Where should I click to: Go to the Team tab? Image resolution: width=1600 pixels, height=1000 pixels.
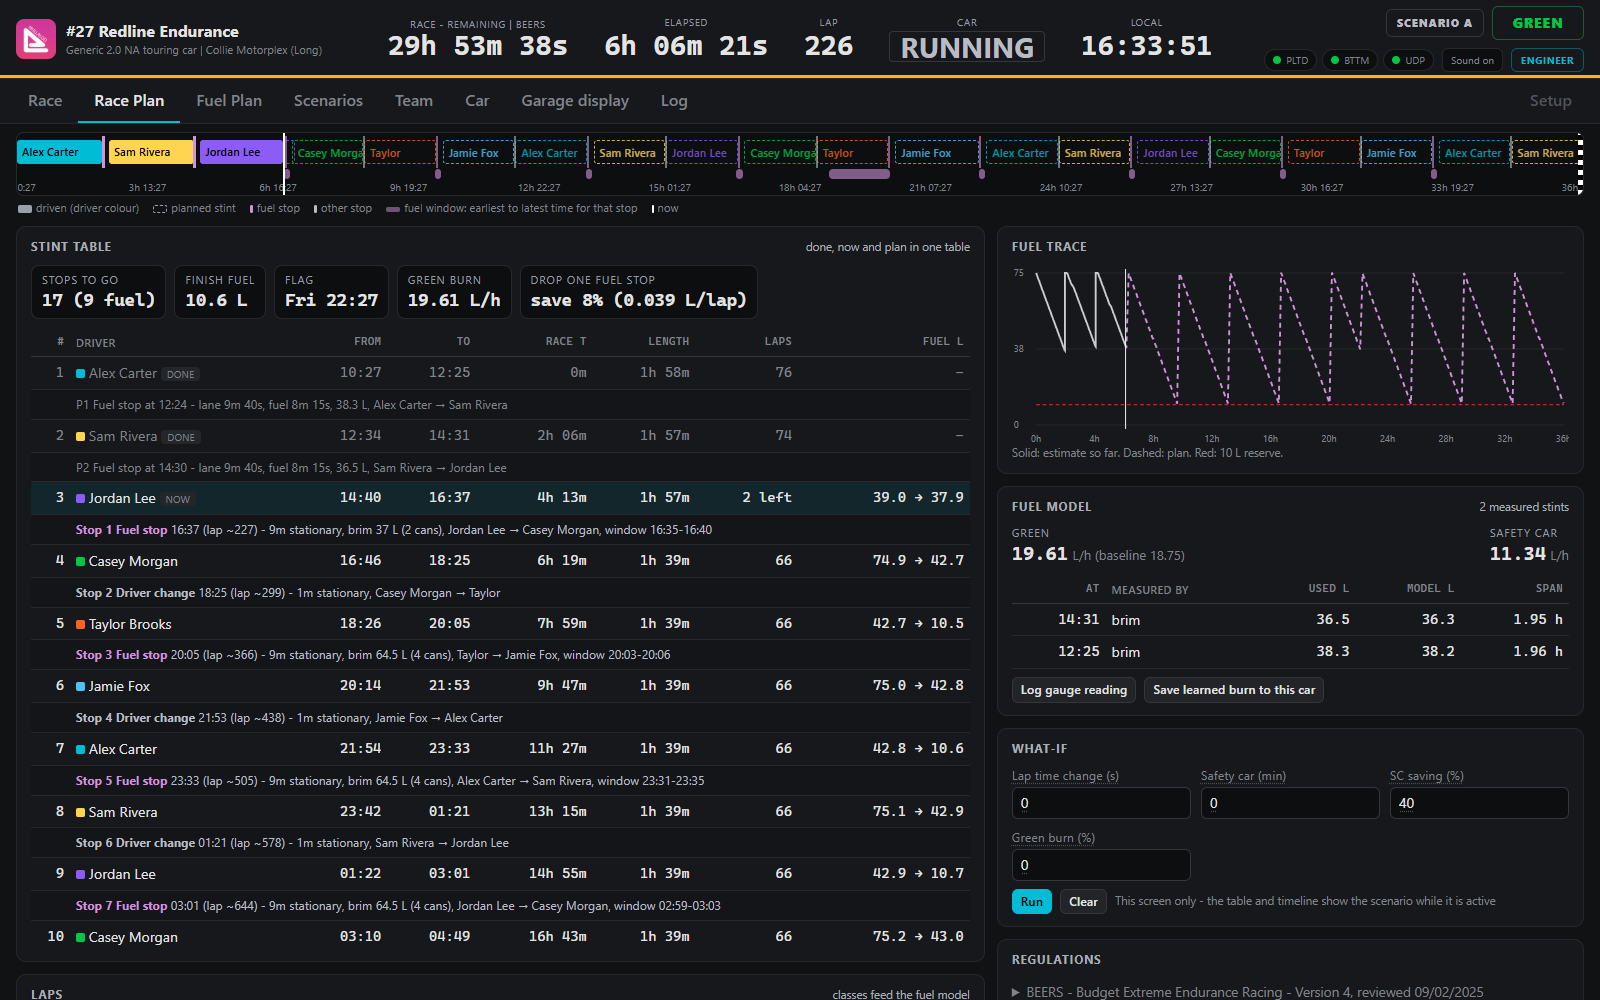(x=414, y=101)
